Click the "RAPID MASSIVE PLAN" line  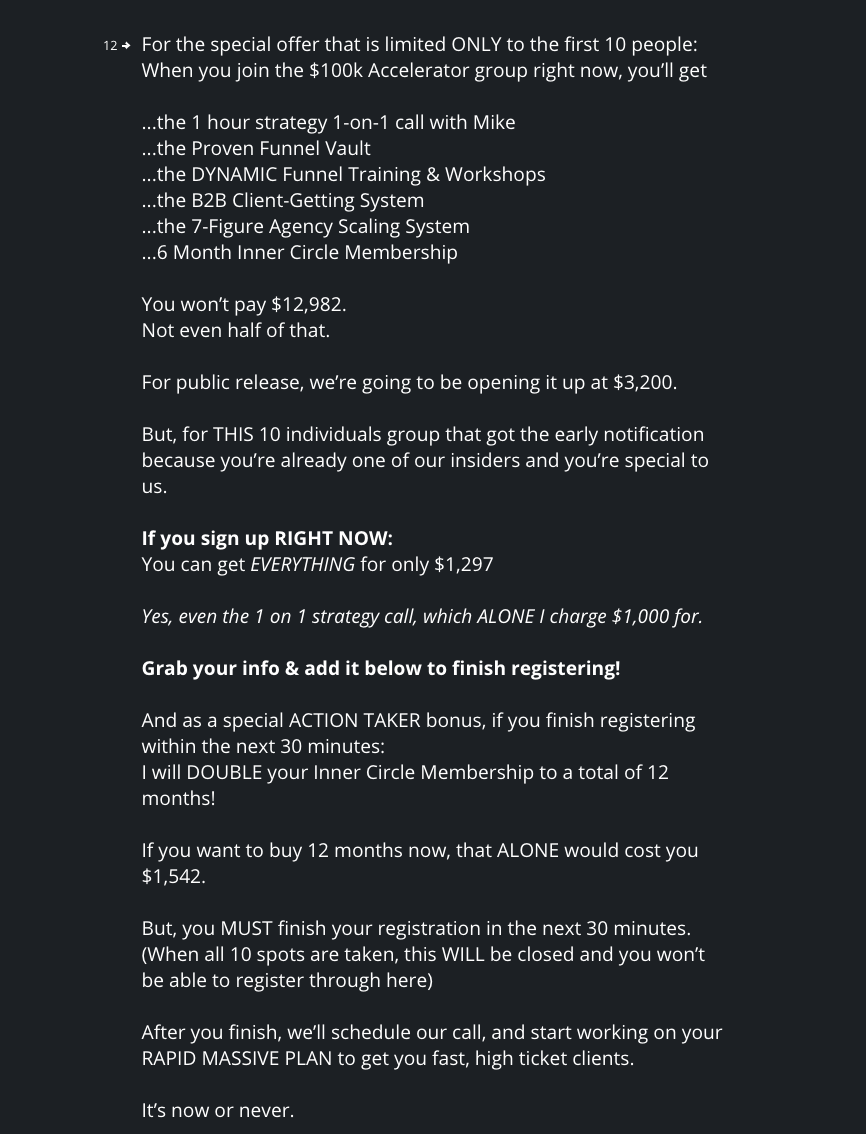pos(387,1059)
